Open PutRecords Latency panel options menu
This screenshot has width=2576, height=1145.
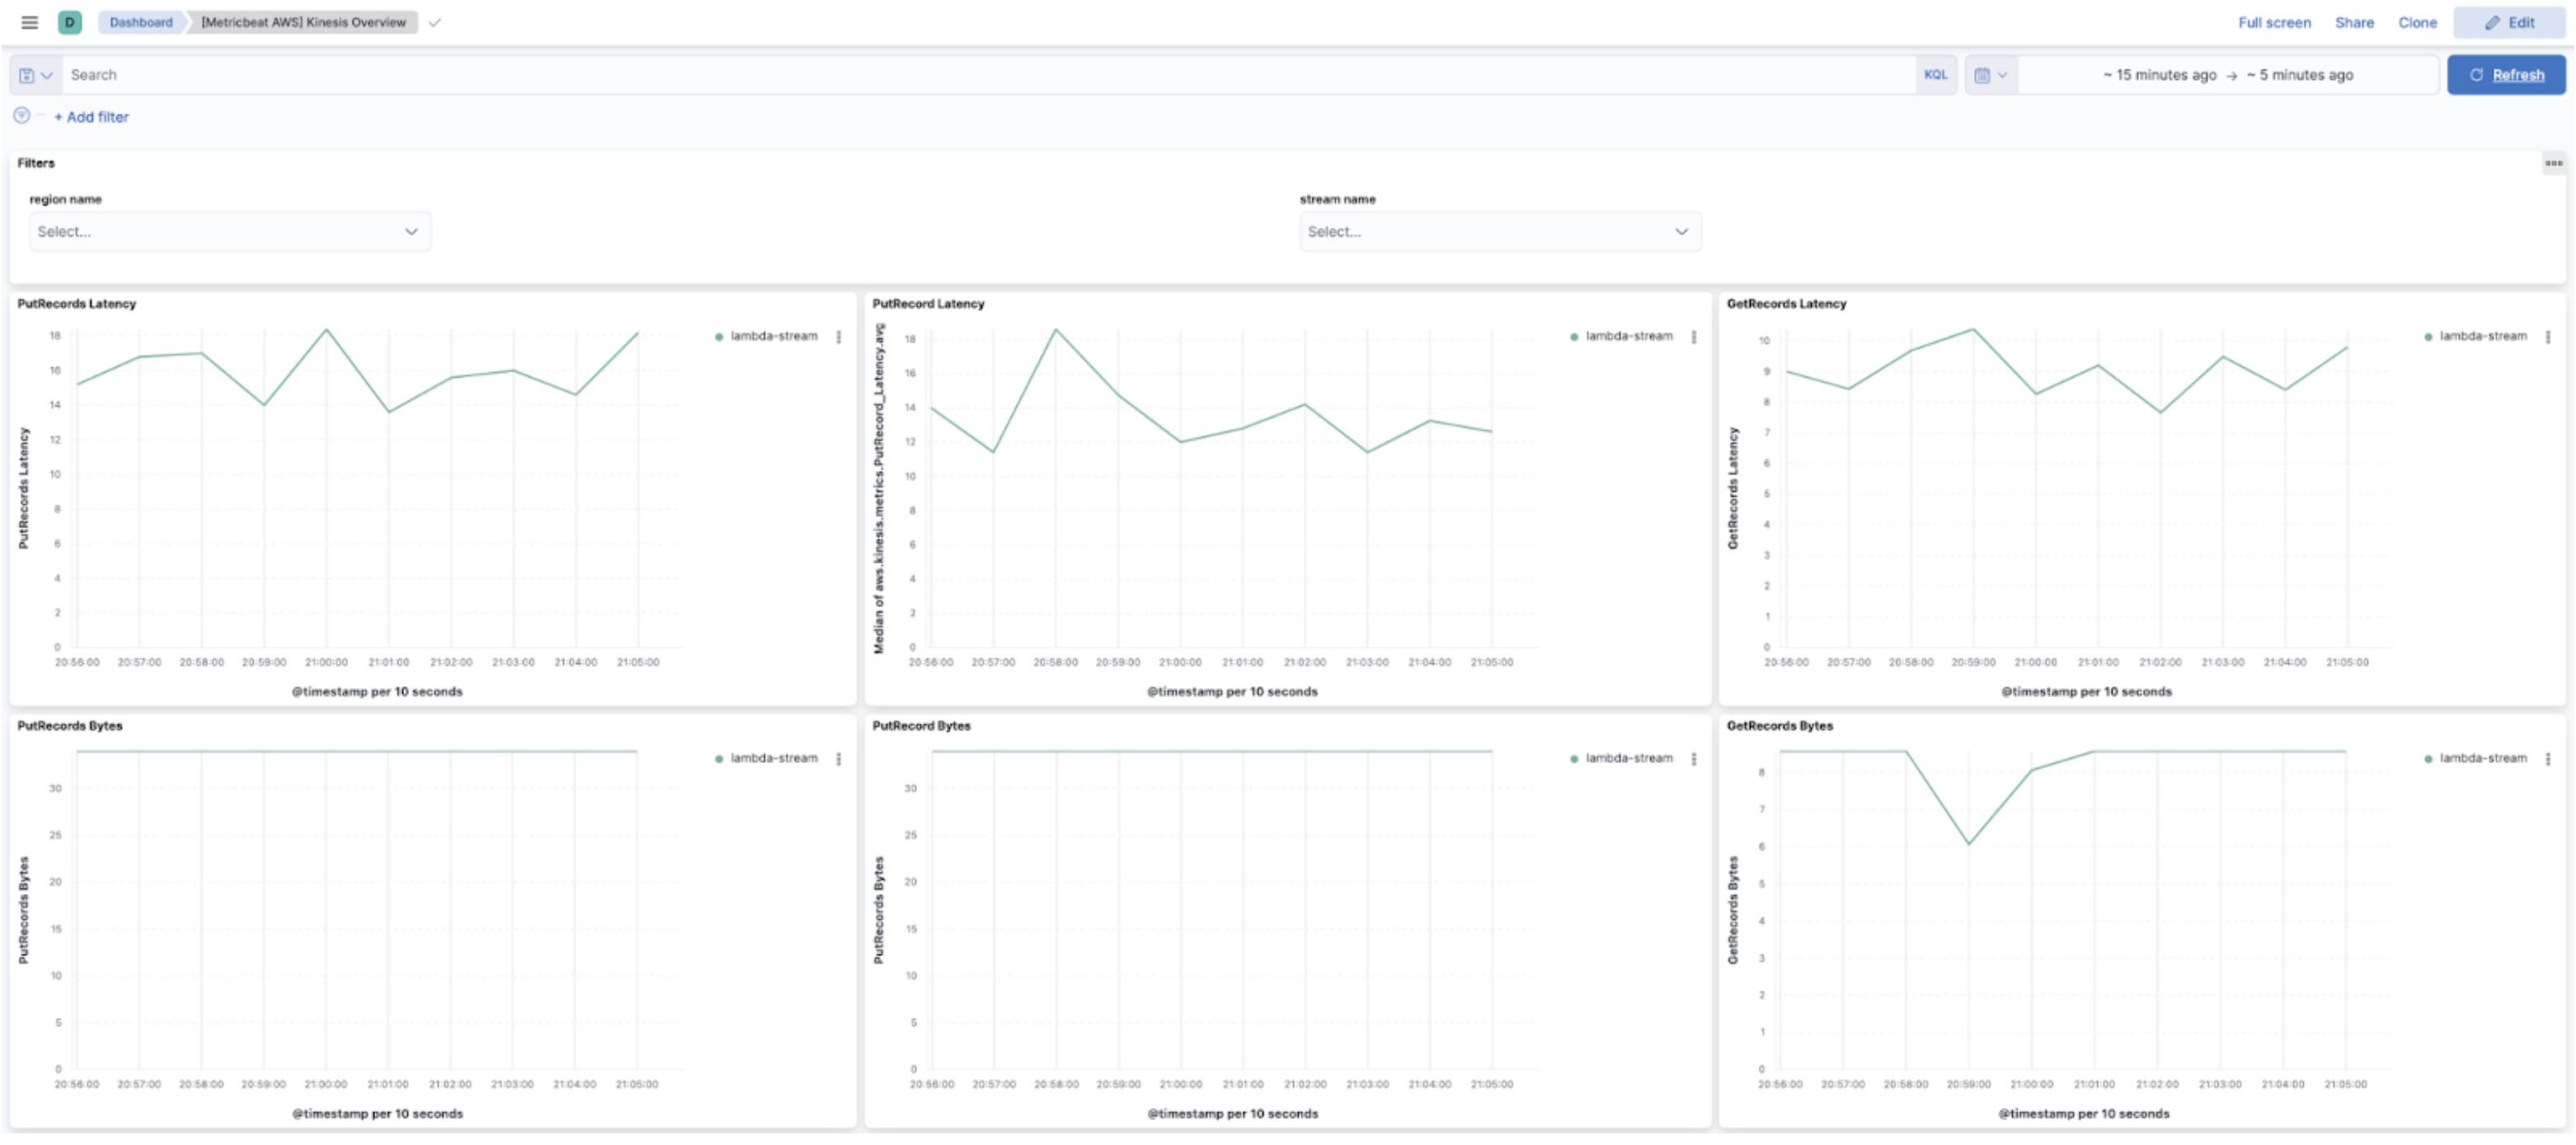839,336
